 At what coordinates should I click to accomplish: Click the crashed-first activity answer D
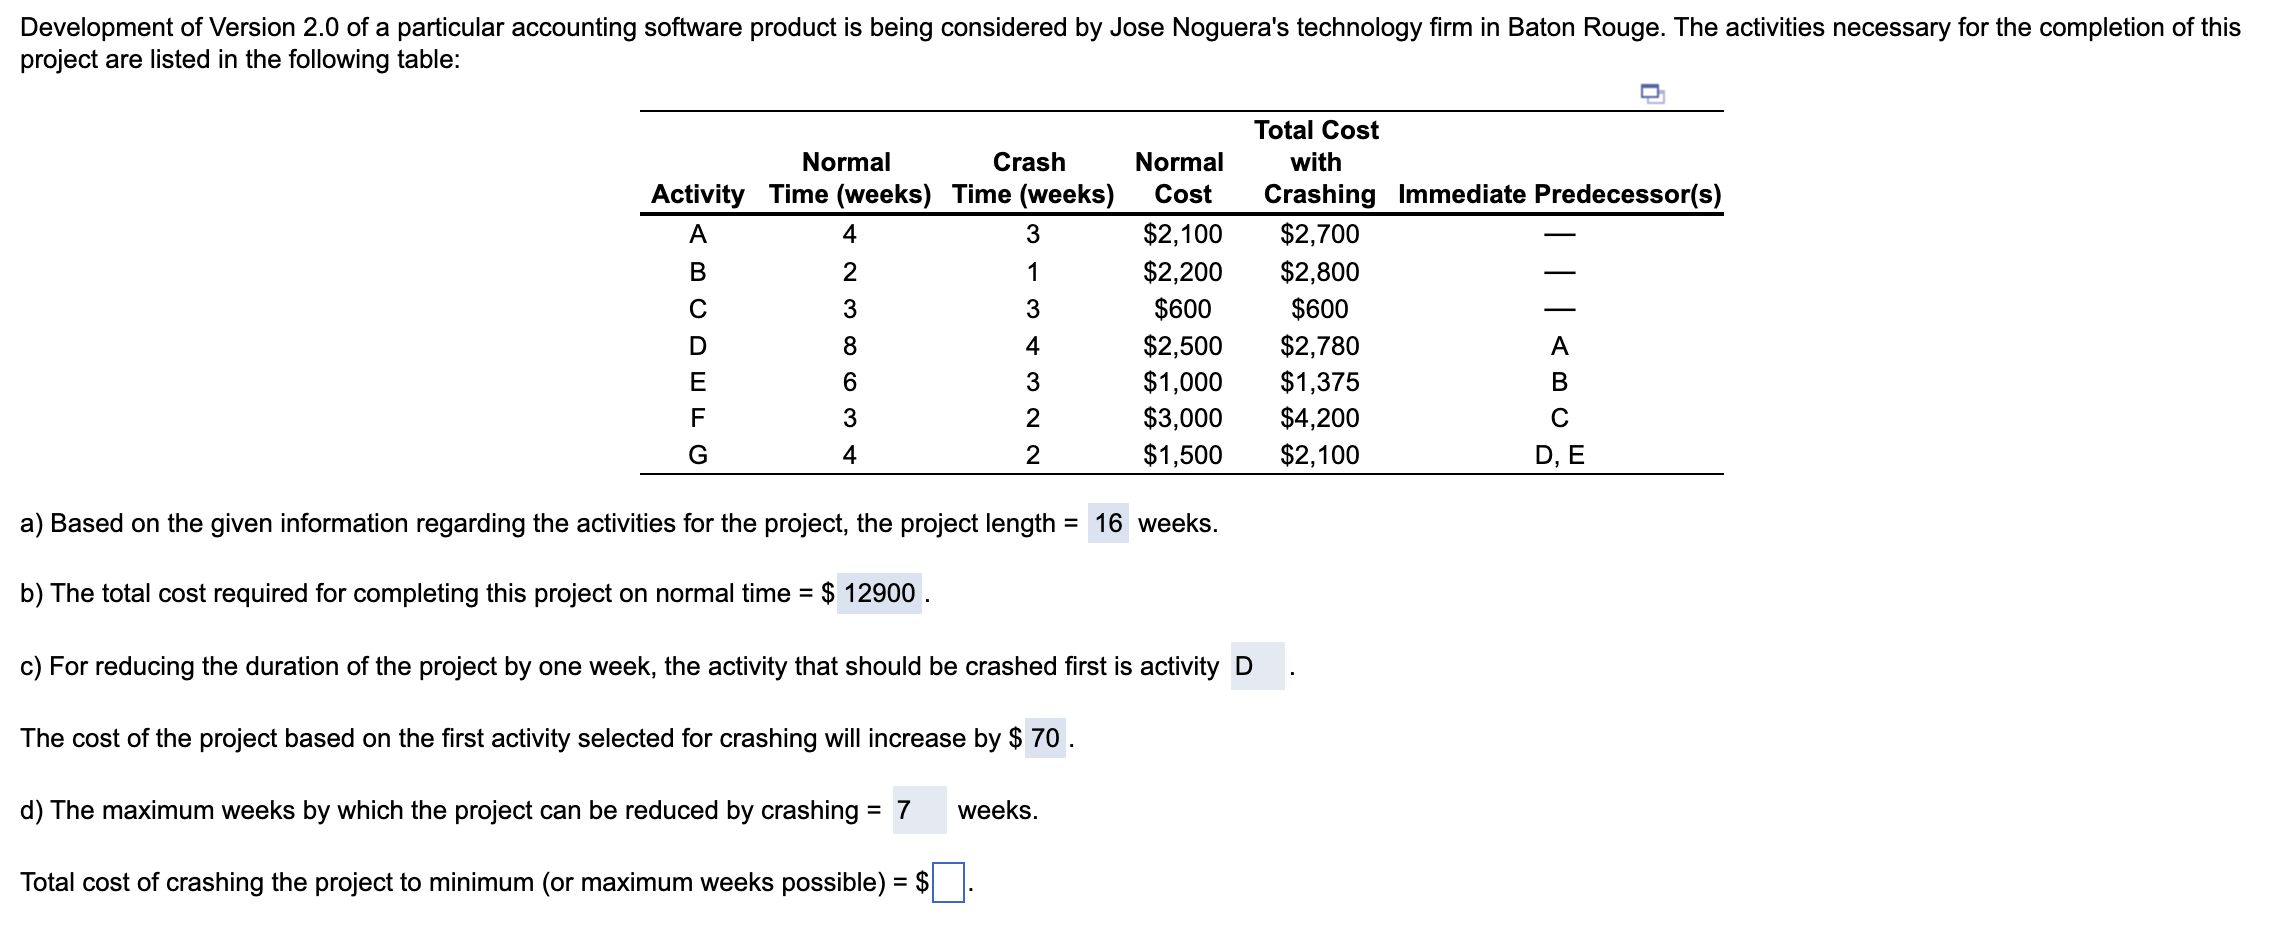coord(1259,665)
